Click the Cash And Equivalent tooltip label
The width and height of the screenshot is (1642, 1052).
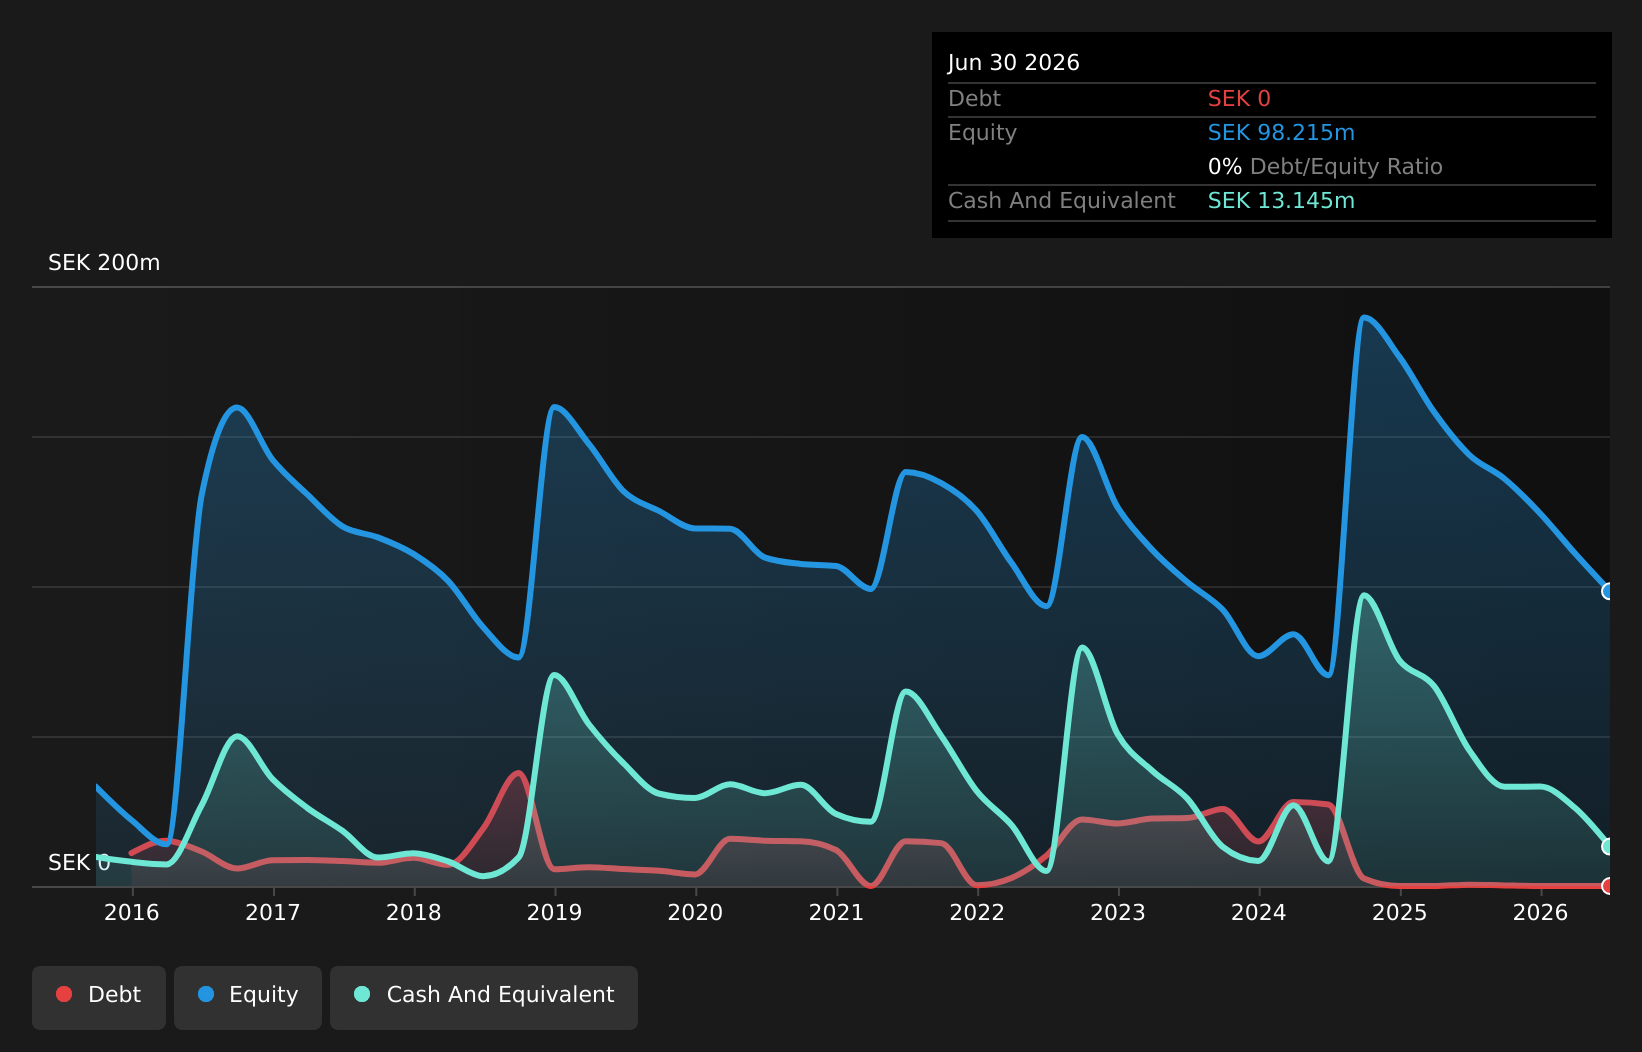[1062, 201]
